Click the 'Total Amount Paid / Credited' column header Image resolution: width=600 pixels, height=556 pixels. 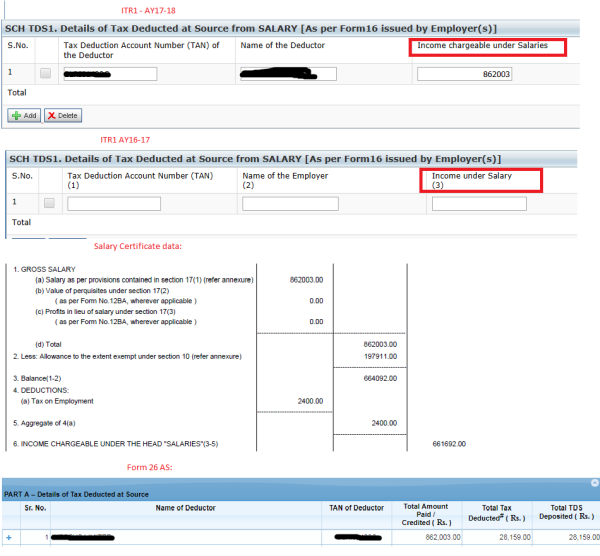(x=426, y=513)
